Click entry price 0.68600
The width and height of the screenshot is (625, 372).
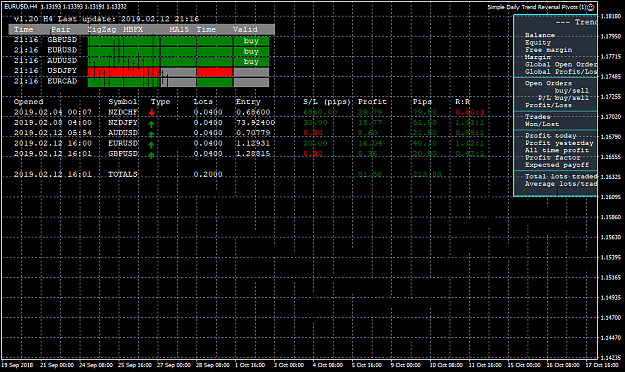pos(253,112)
